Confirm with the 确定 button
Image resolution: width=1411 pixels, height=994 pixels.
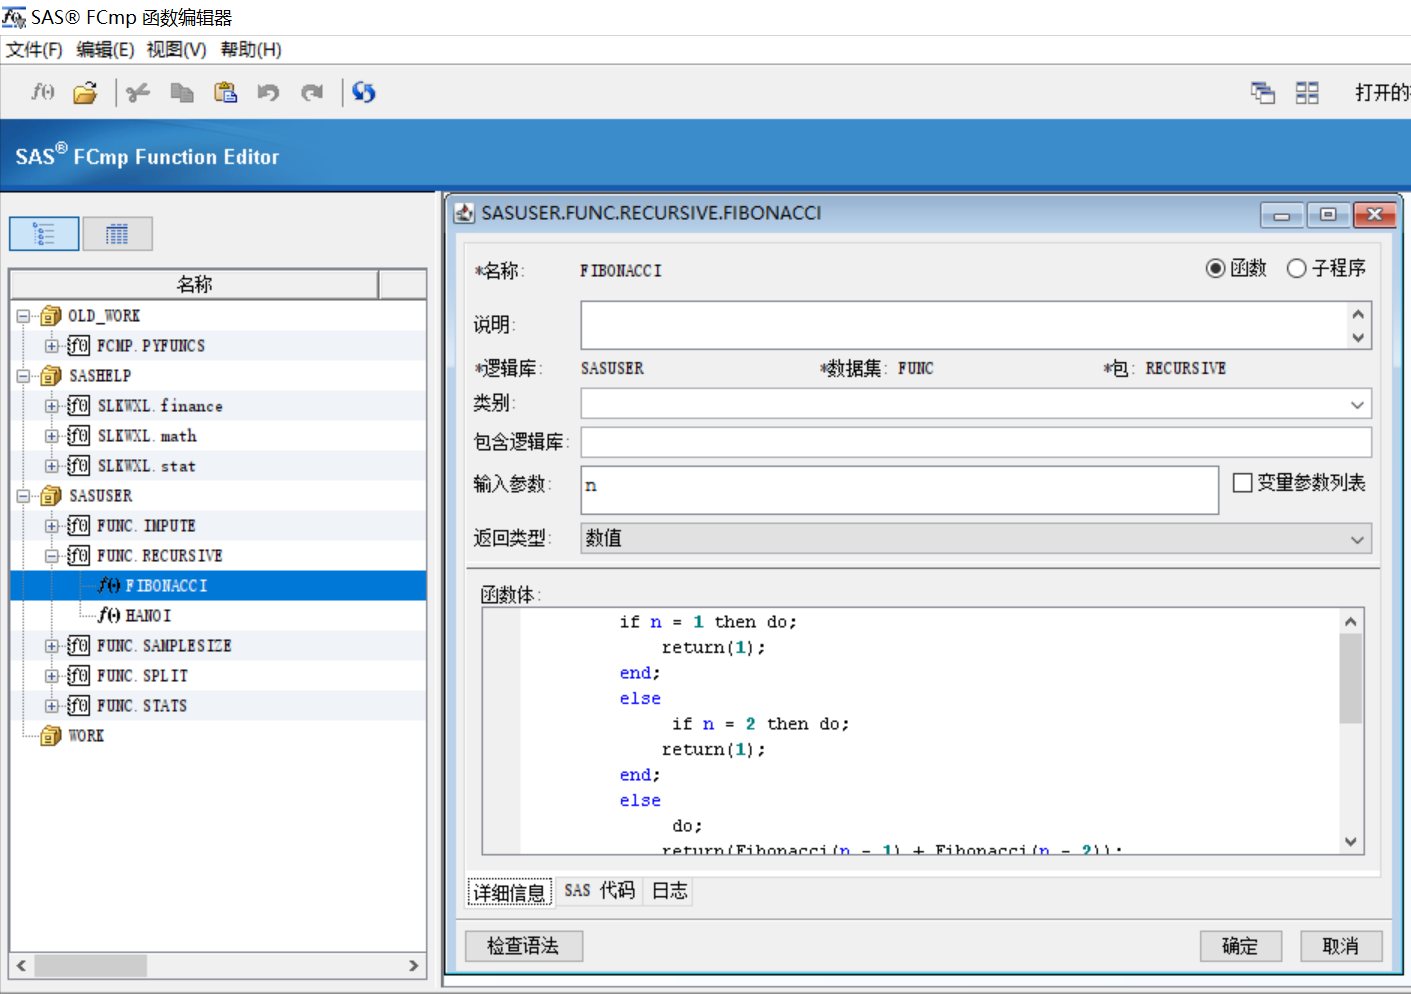[x=1240, y=946]
